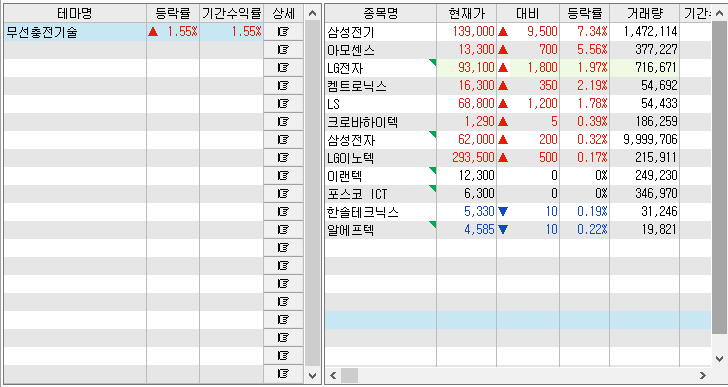Viewport: 728px width, 387px height.
Task: Click the theme's 1.55% 기간수익률 value
Action: pyautogui.click(x=247, y=32)
